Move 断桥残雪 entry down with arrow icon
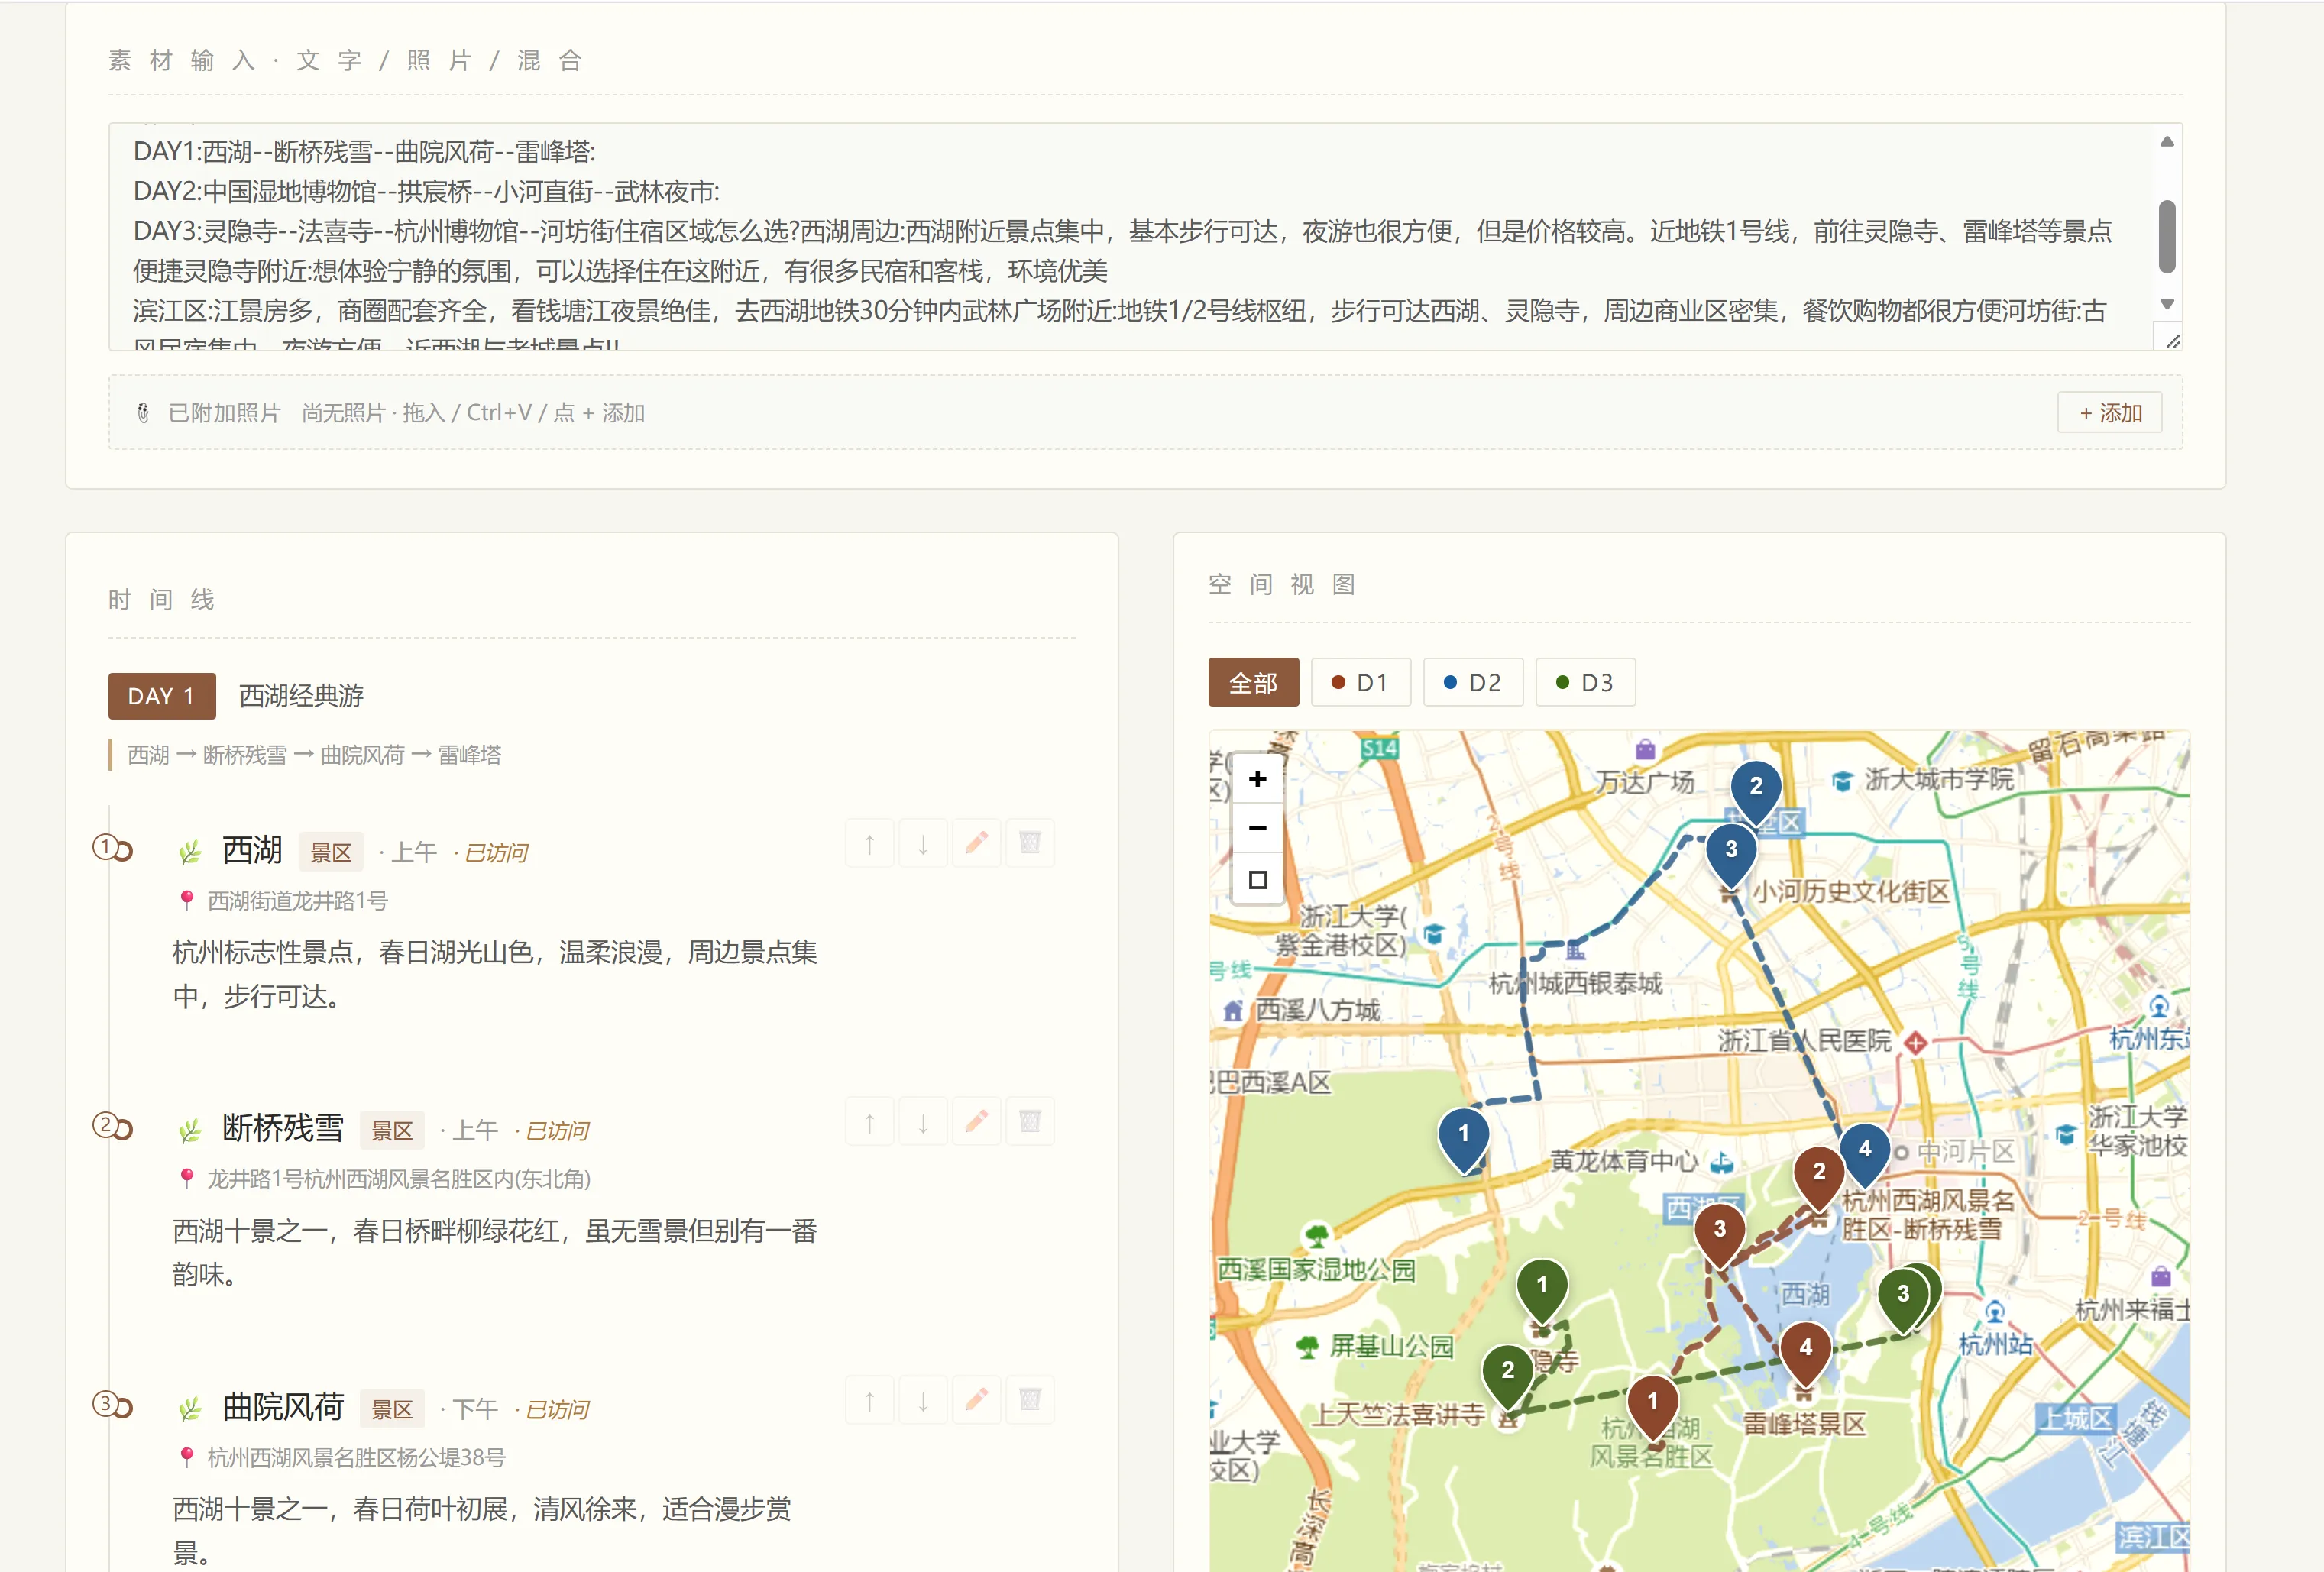Viewport: 2324px width, 1572px height. (923, 1122)
